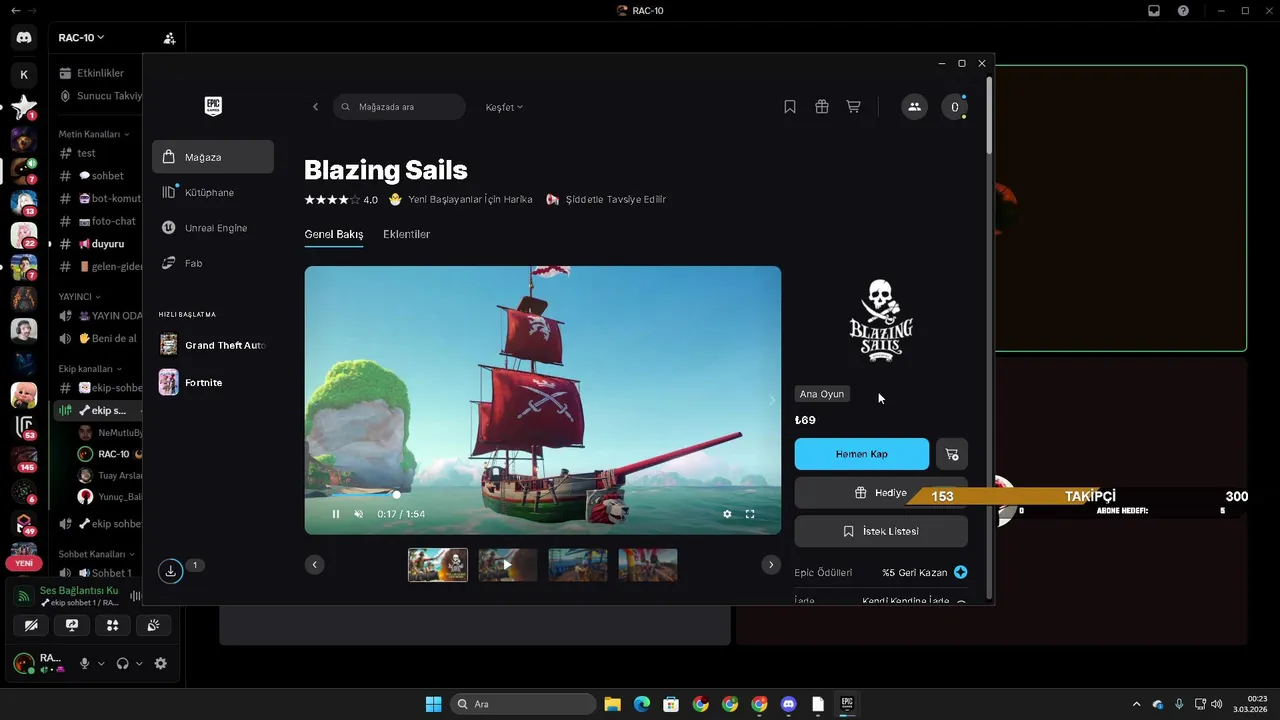Image resolution: width=1280 pixels, height=720 pixels.
Task: Select first trailer thumbnail with skull logo
Action: (x=438, y=565)
